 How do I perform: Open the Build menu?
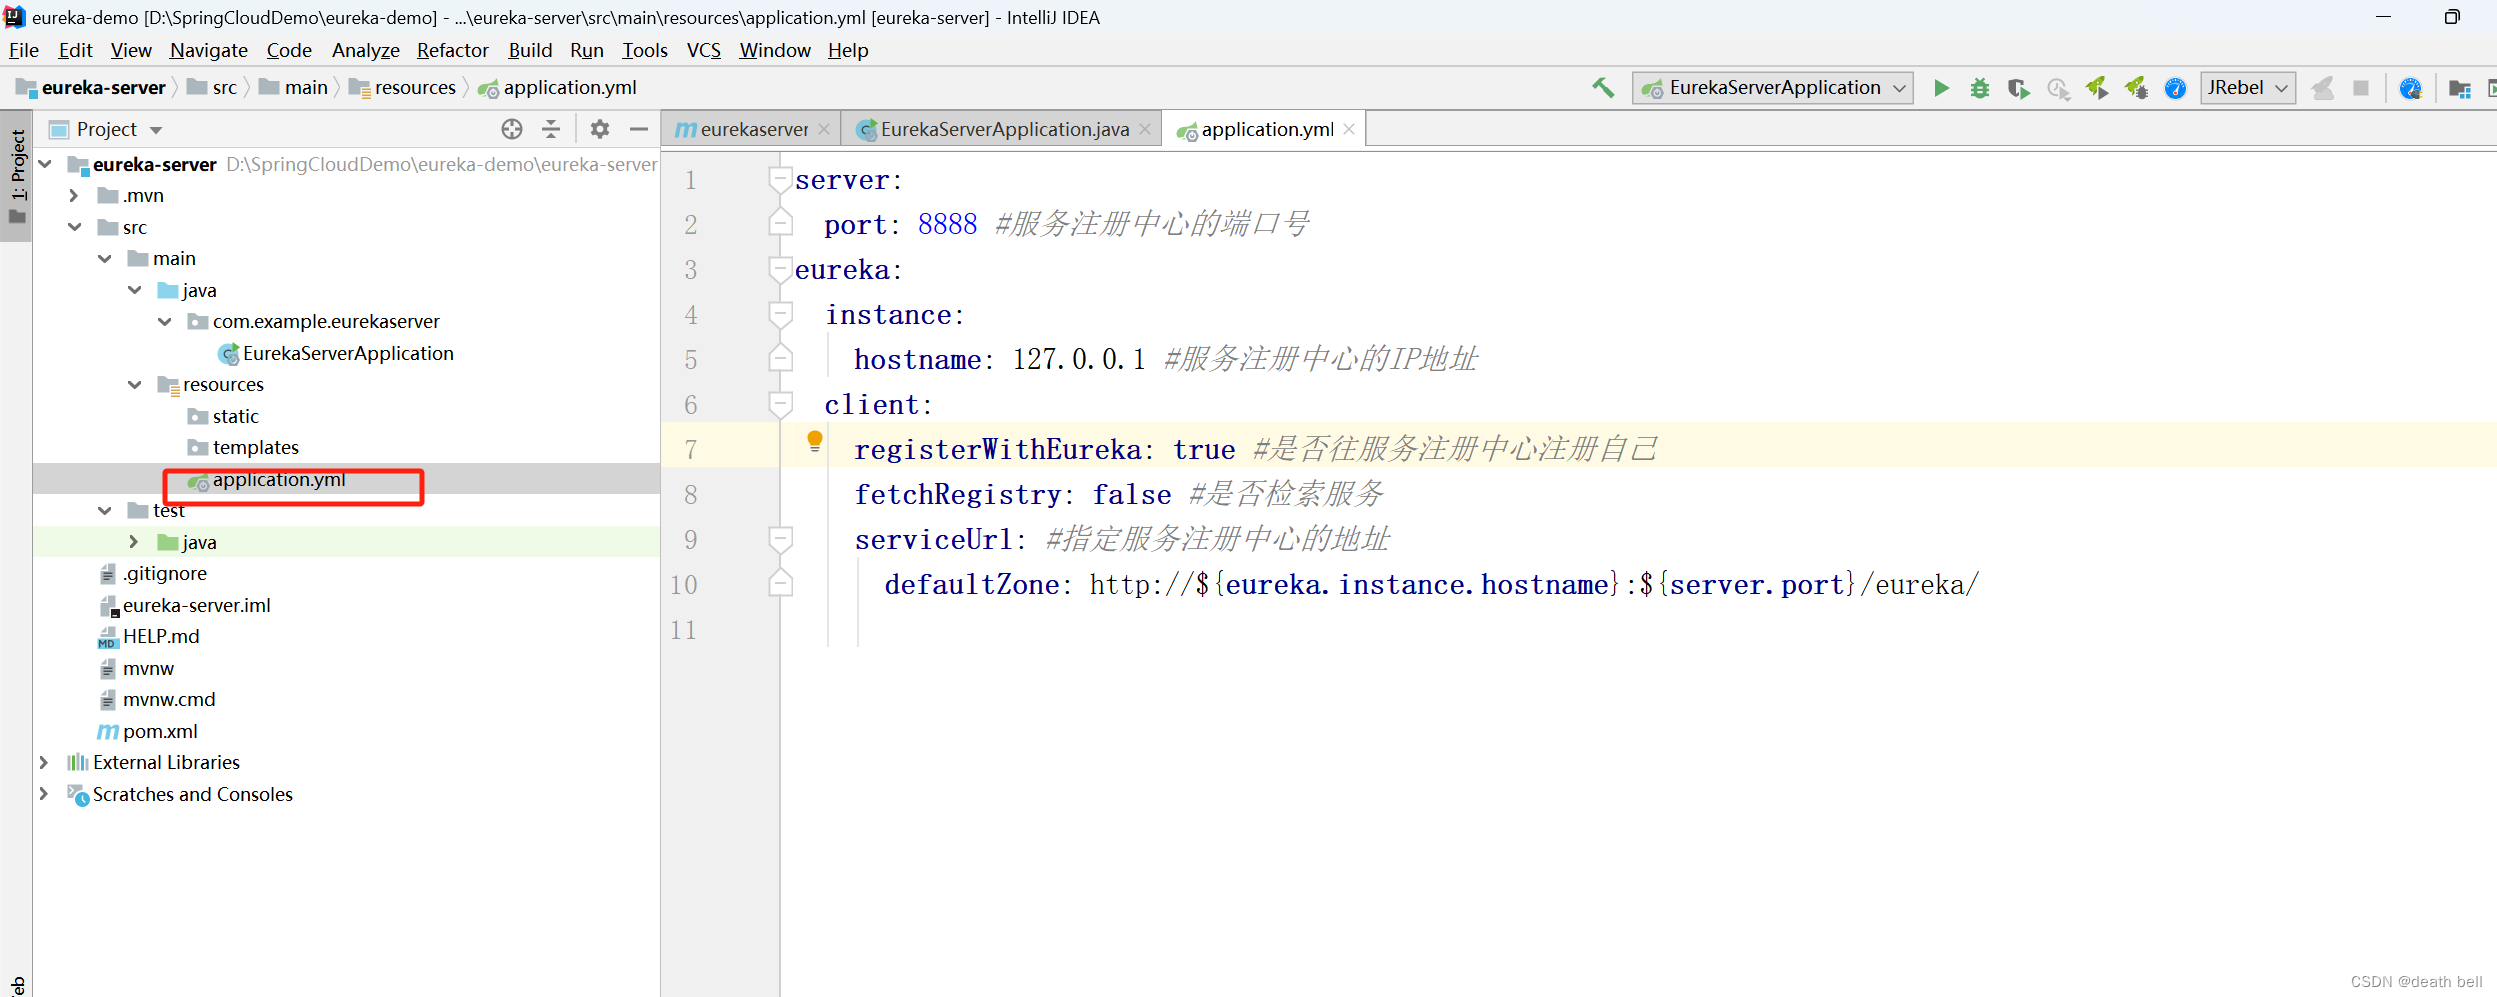click(530, 50)
